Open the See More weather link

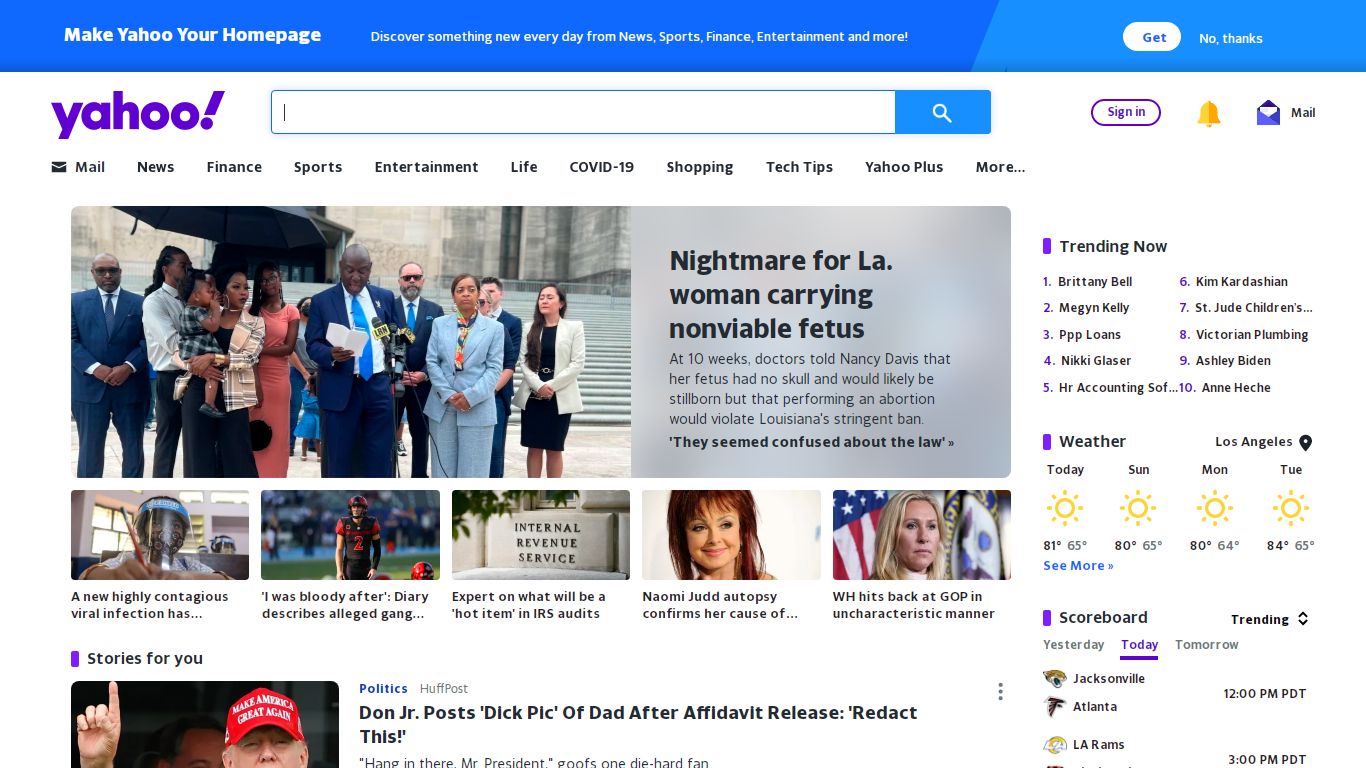click(x=1078, y=566)
